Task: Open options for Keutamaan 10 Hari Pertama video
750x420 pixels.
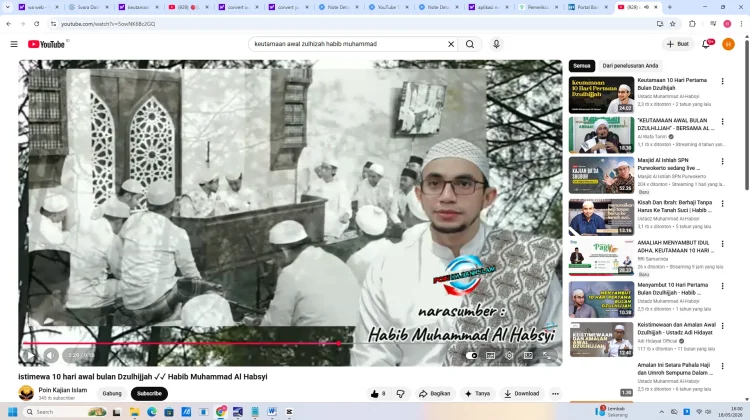Action: 722,81
